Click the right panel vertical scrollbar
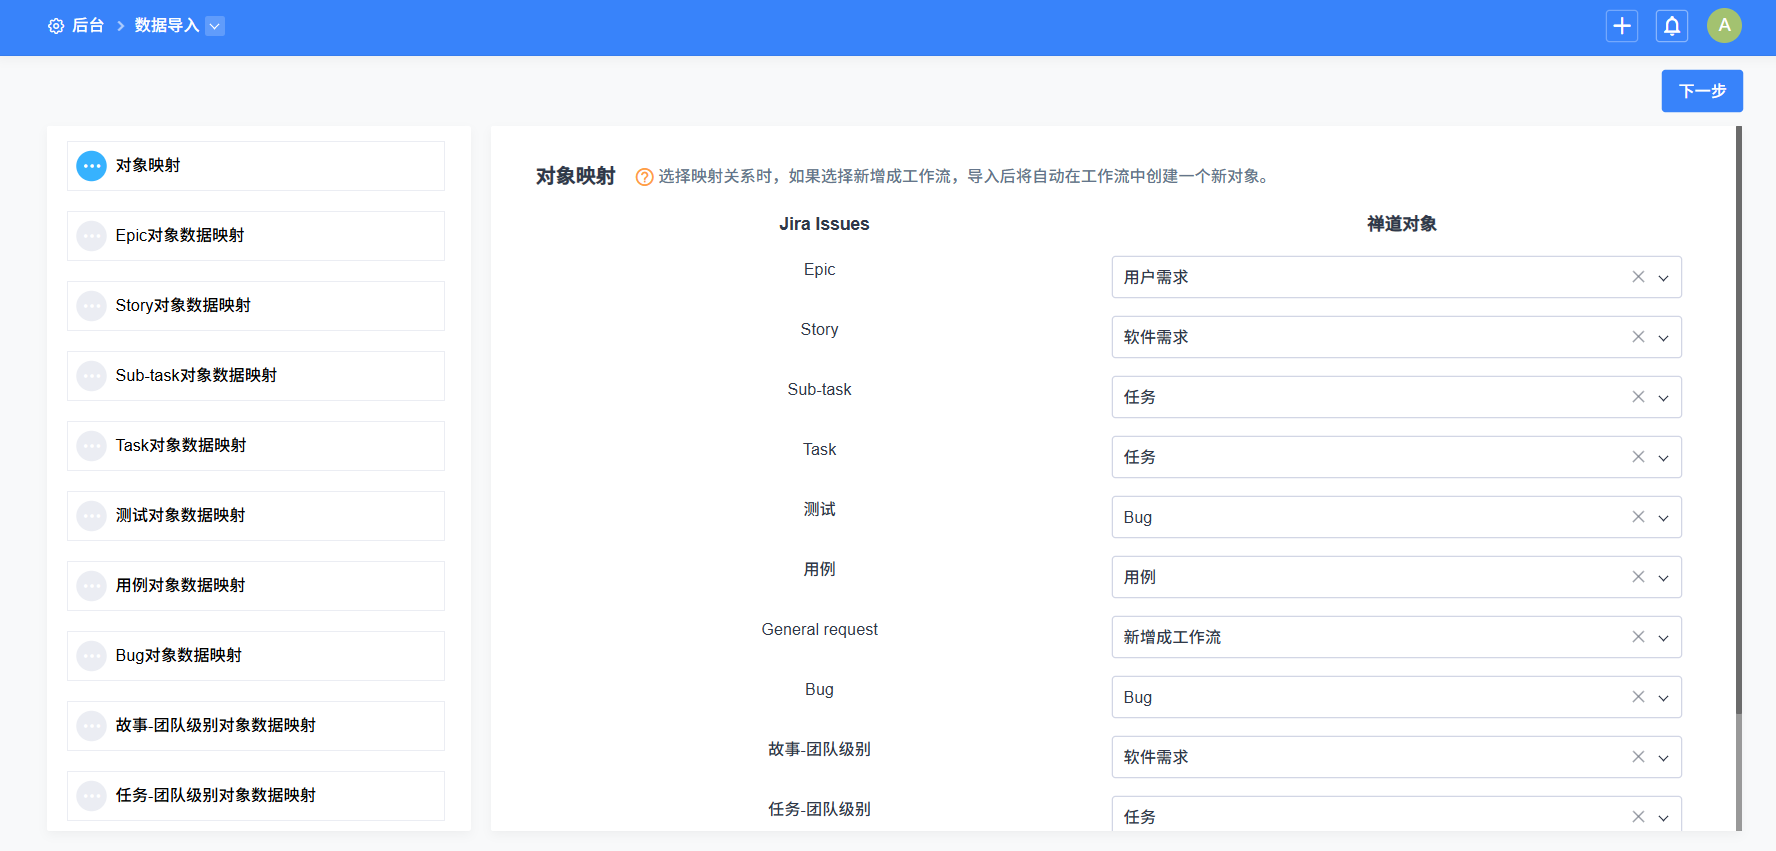Viewport: 1776px width, 851px height. coord(1738,420)
